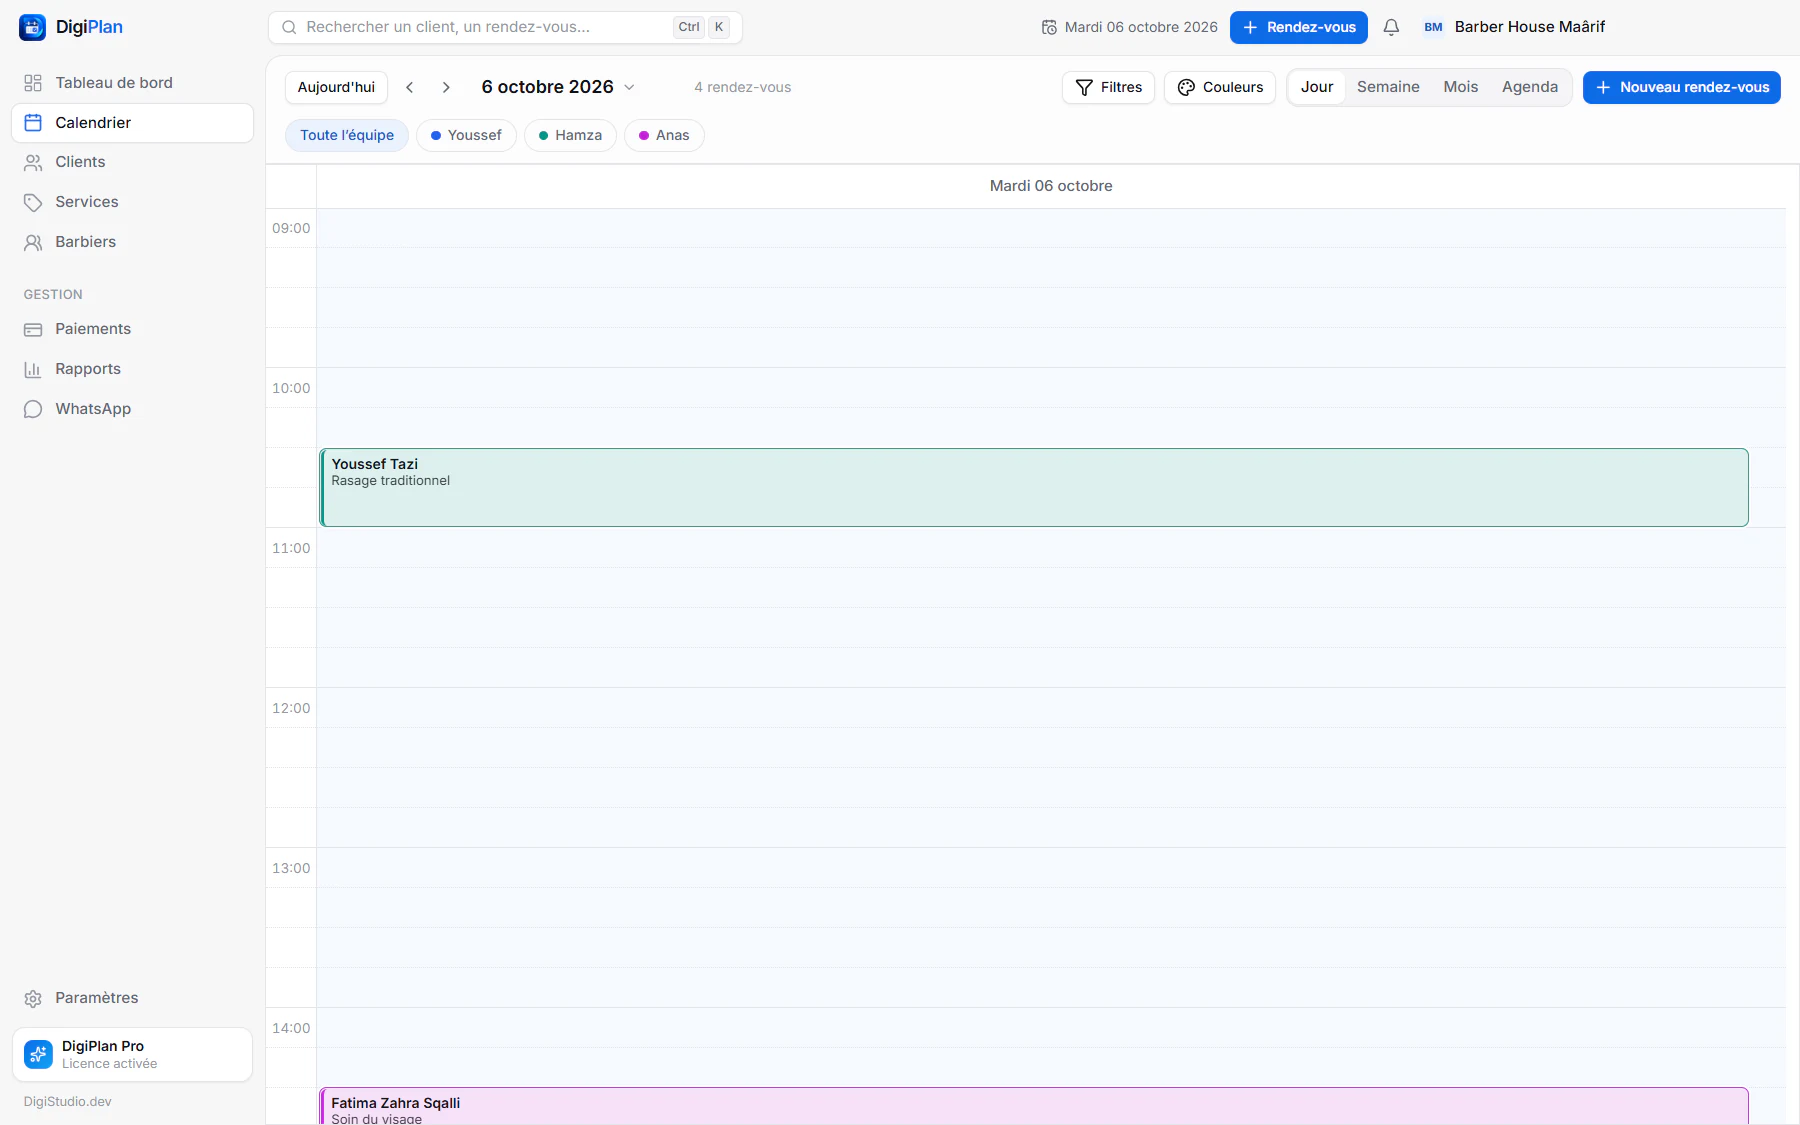Expand the 6 octobre 2026 date picker
The height and width of the screenshot is (1125, 1800).
pyautogui.click(x=558, y=87)
